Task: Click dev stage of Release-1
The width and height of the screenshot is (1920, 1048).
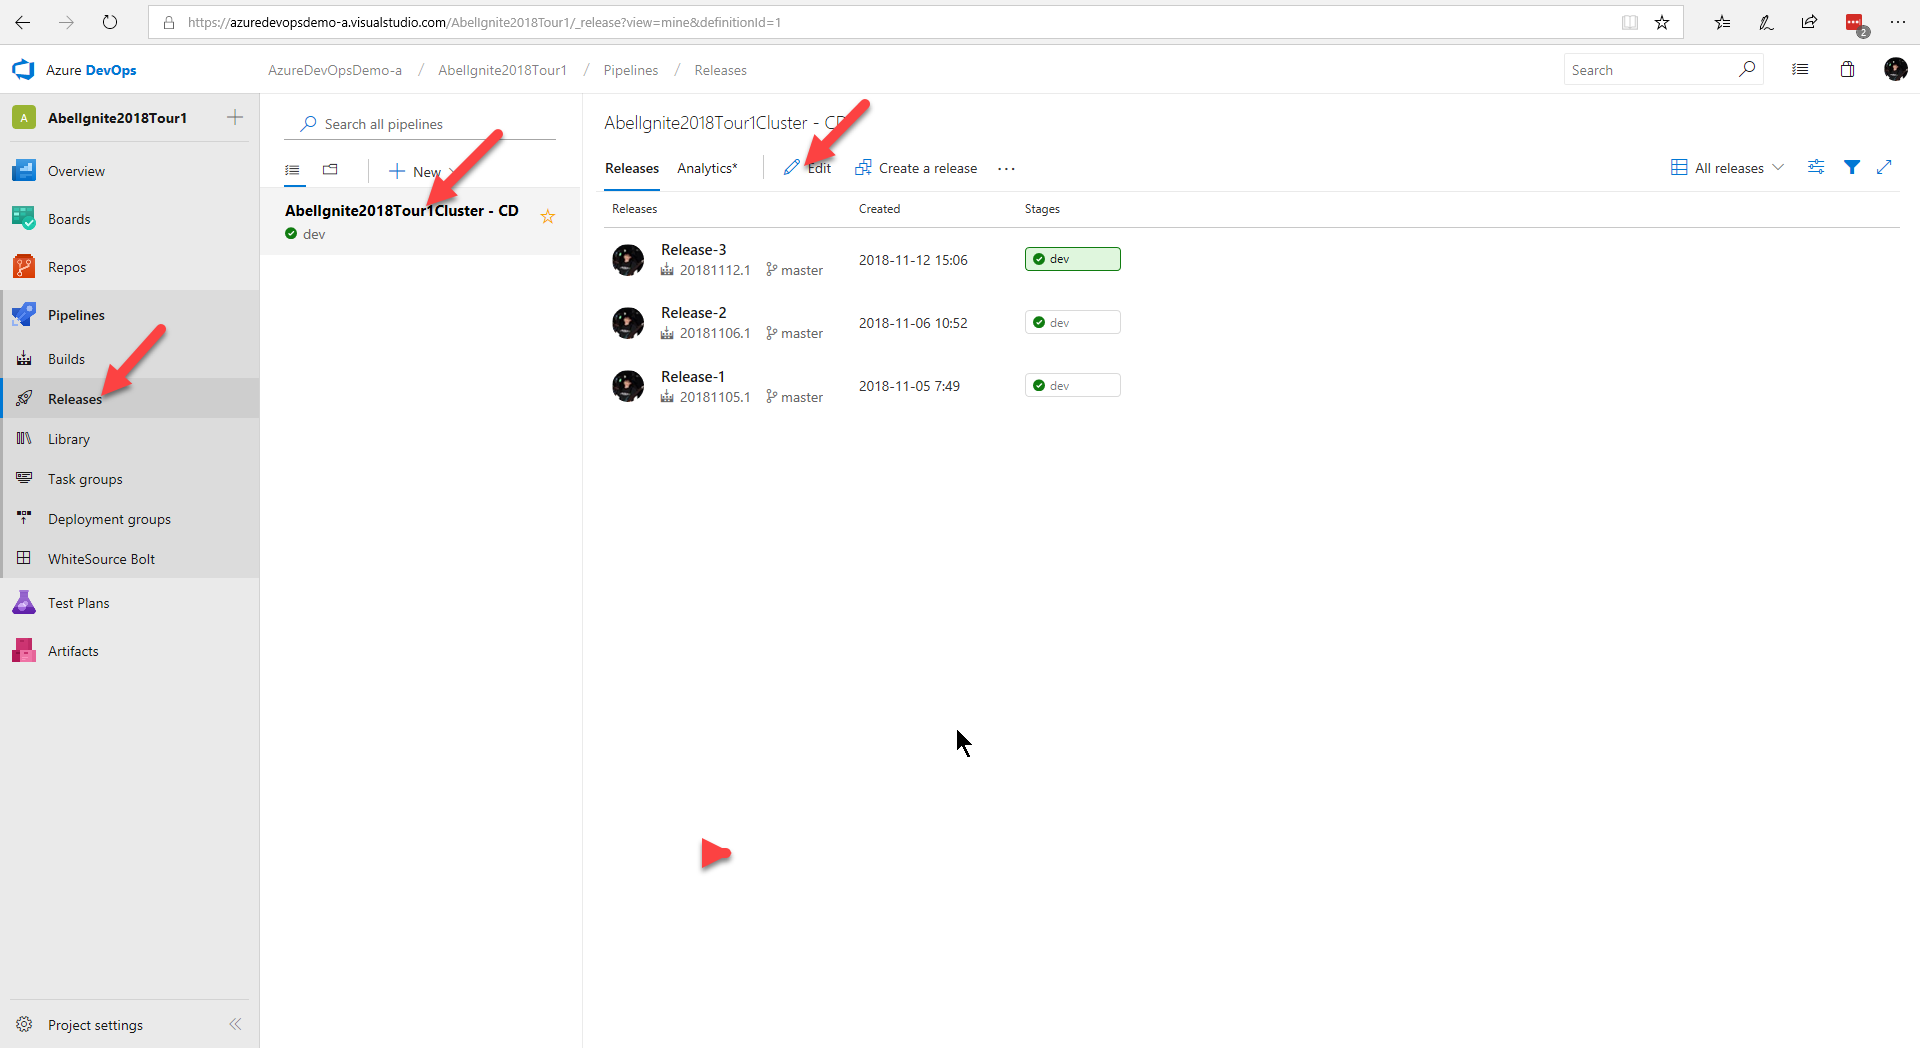Action: (1073, 385)
